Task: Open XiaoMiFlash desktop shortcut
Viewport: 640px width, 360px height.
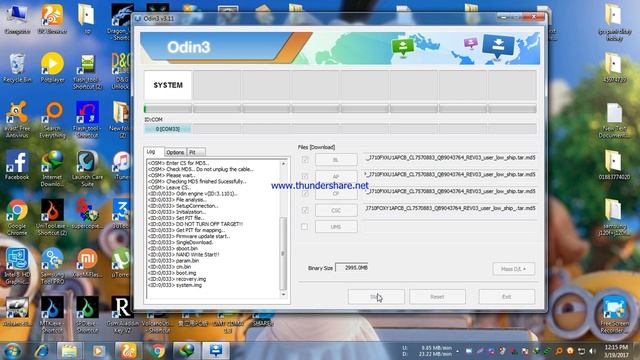Action: pos(87,263)
